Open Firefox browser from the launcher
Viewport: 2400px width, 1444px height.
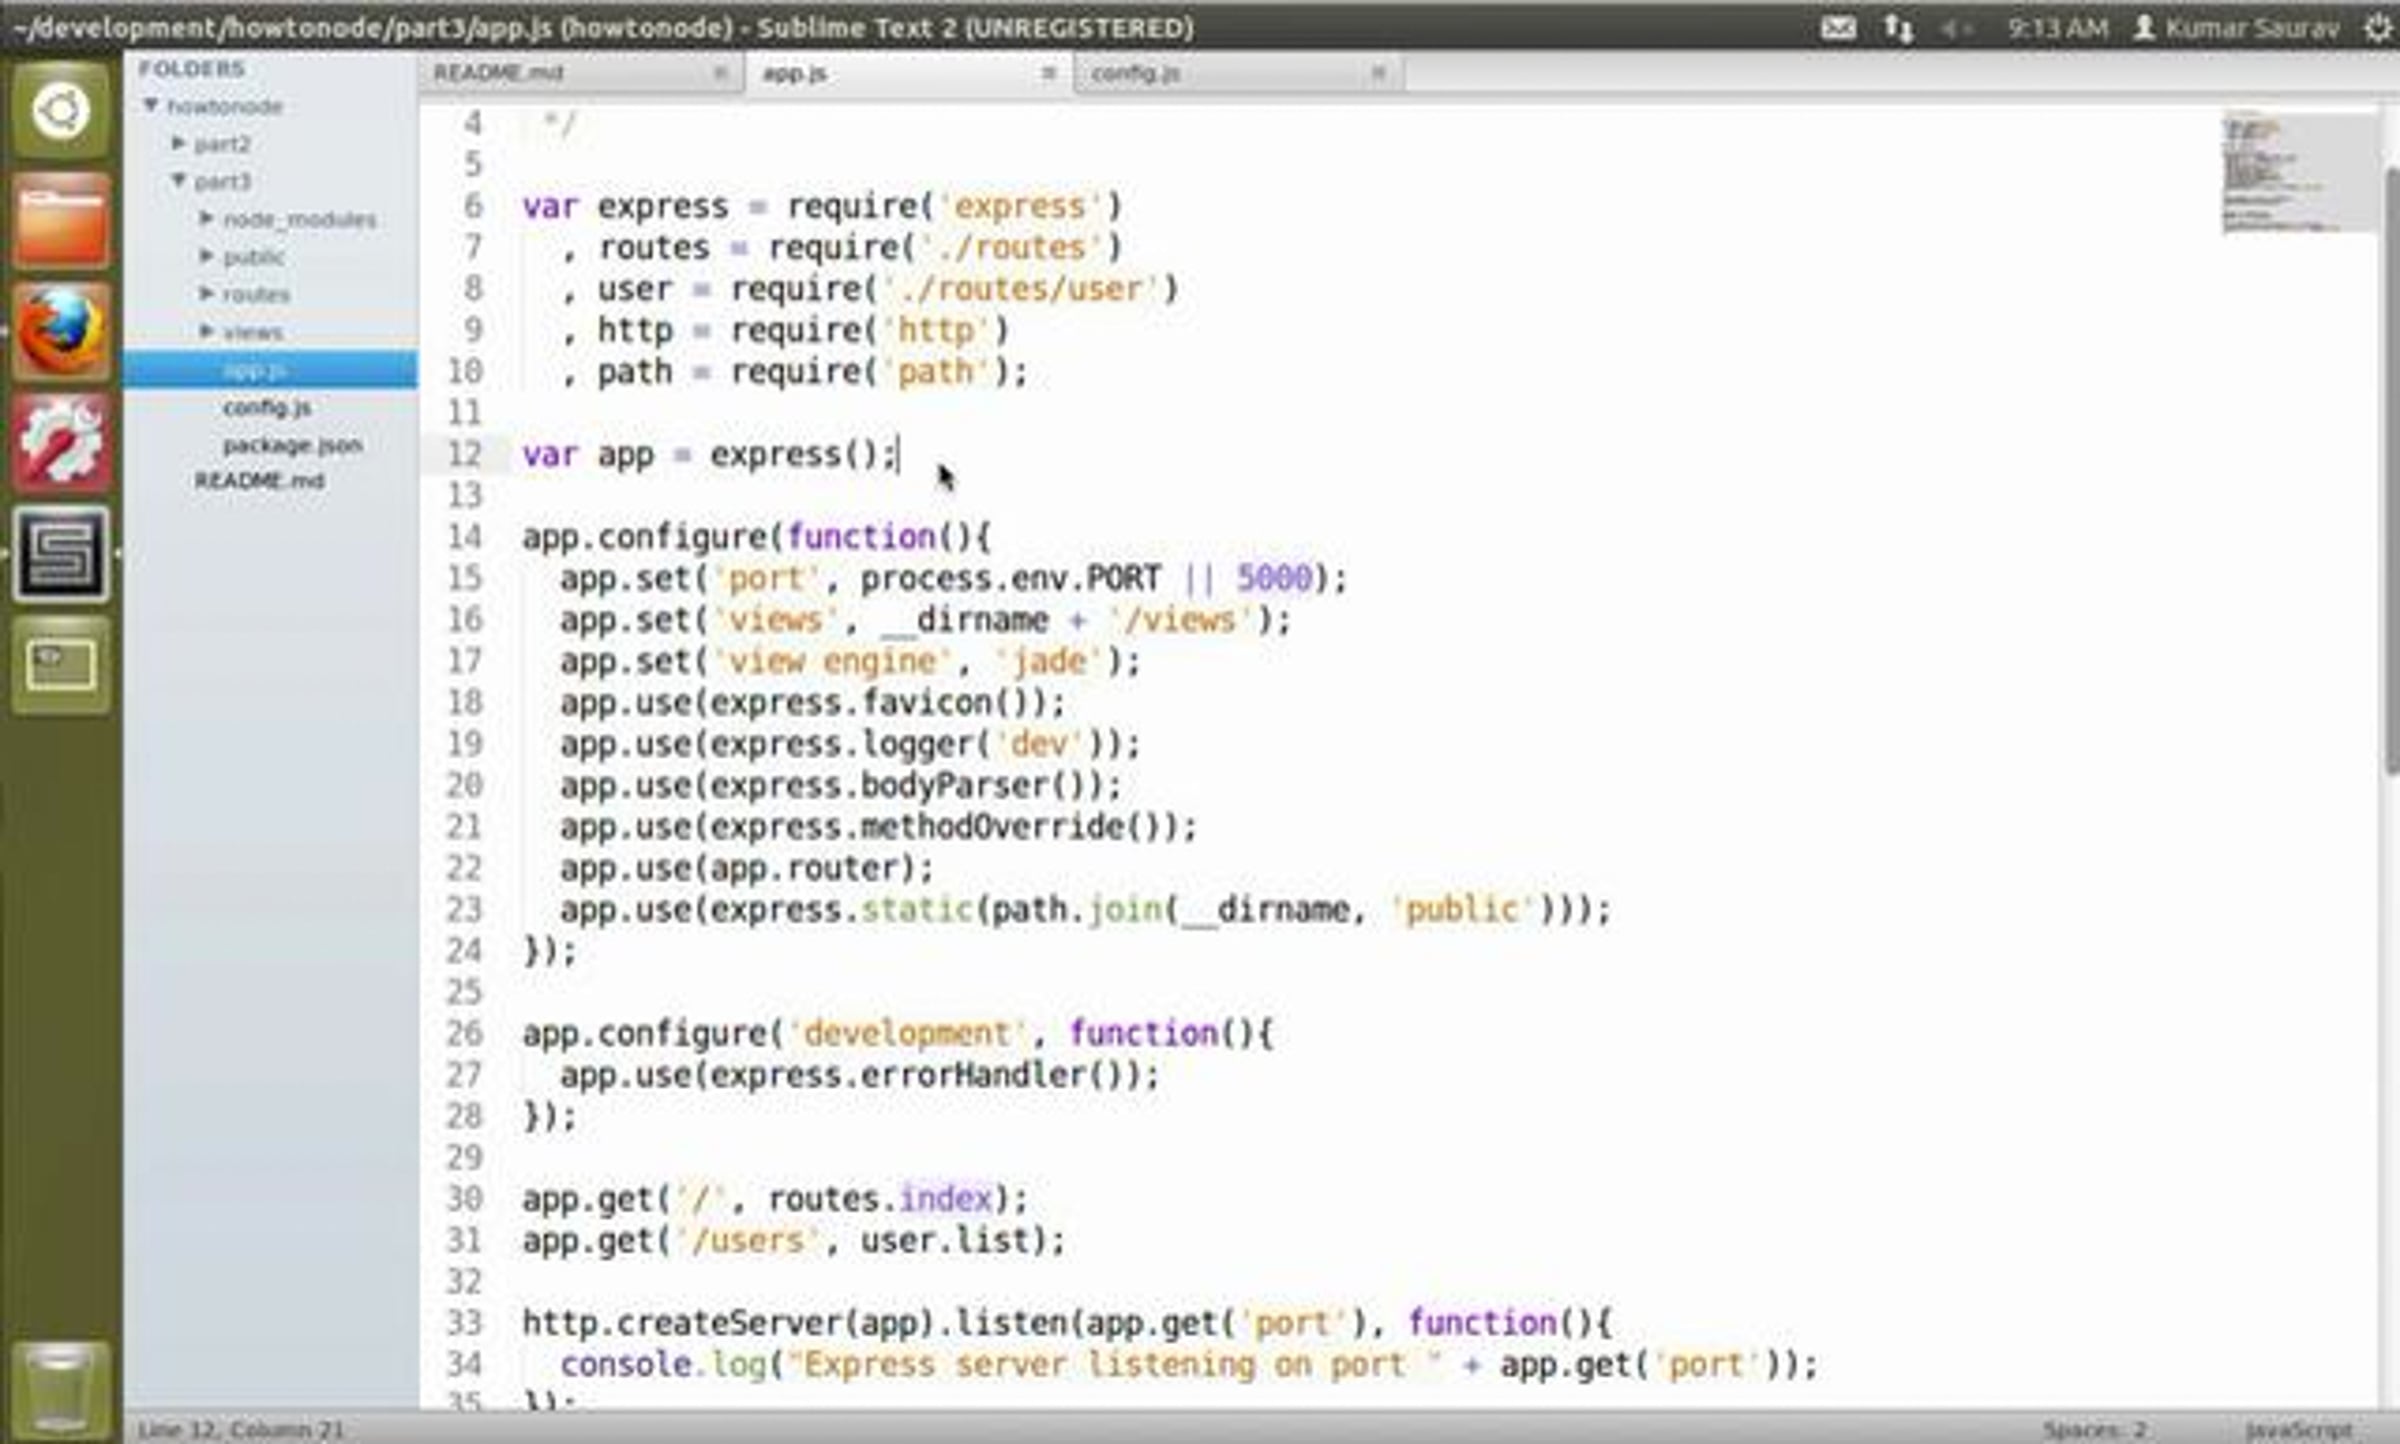[x=60, y=330]
